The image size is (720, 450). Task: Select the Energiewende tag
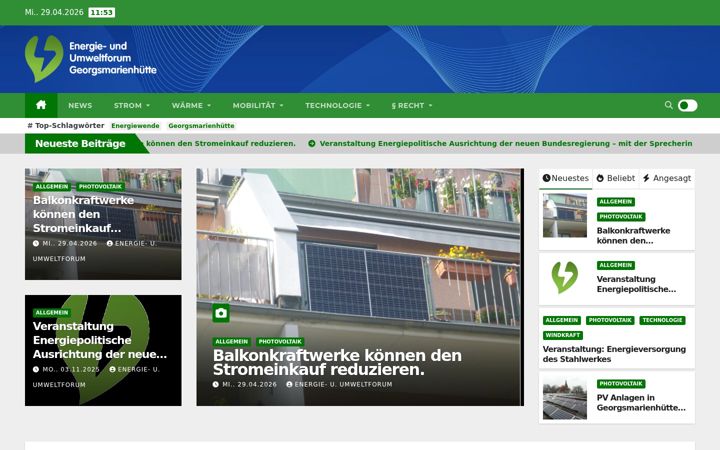135,126
